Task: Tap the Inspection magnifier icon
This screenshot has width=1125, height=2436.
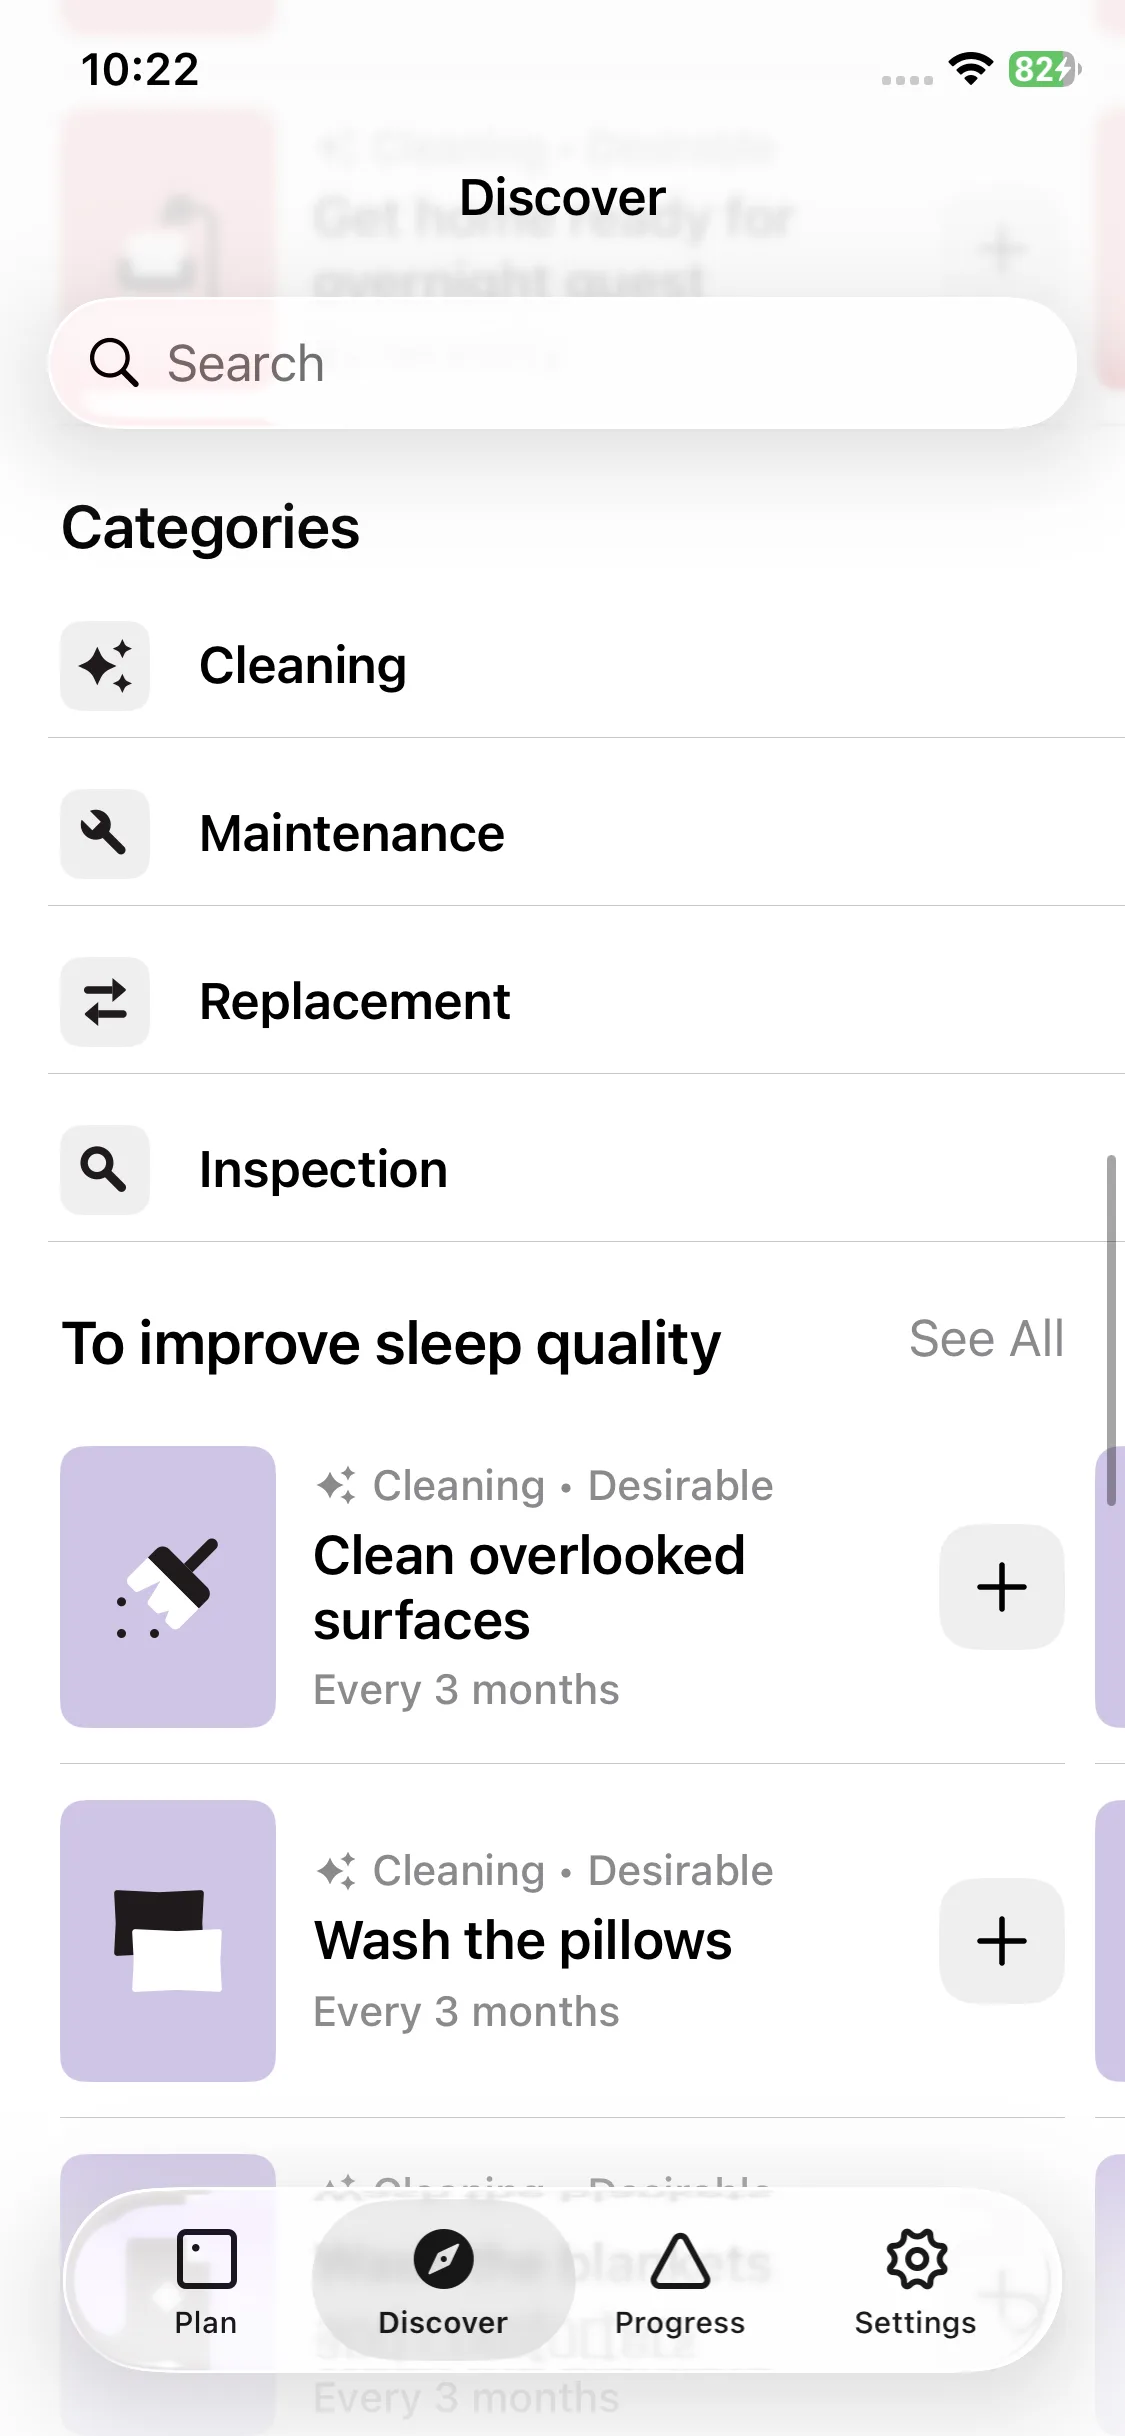Action: coord(105,1170)
